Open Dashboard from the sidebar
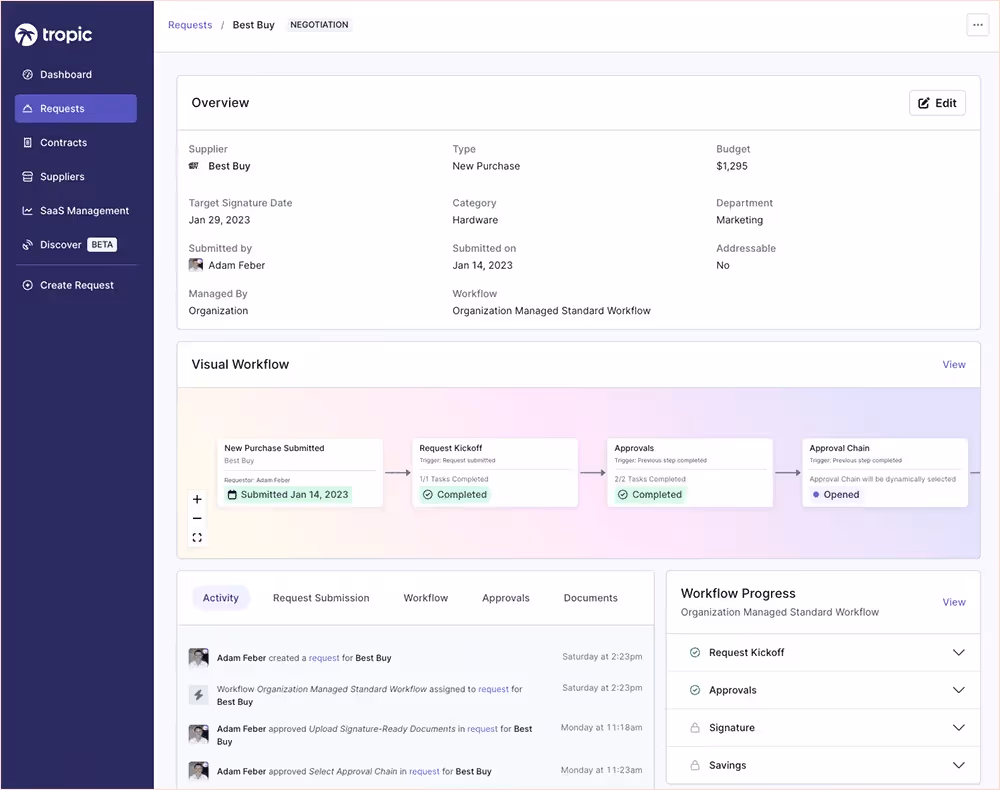Screen dimensions: 1000x790 68,74
